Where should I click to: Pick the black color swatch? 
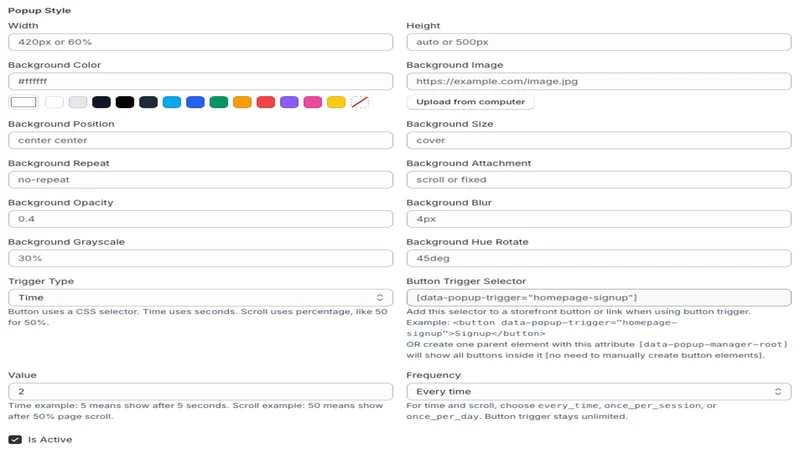pos(124,102)
